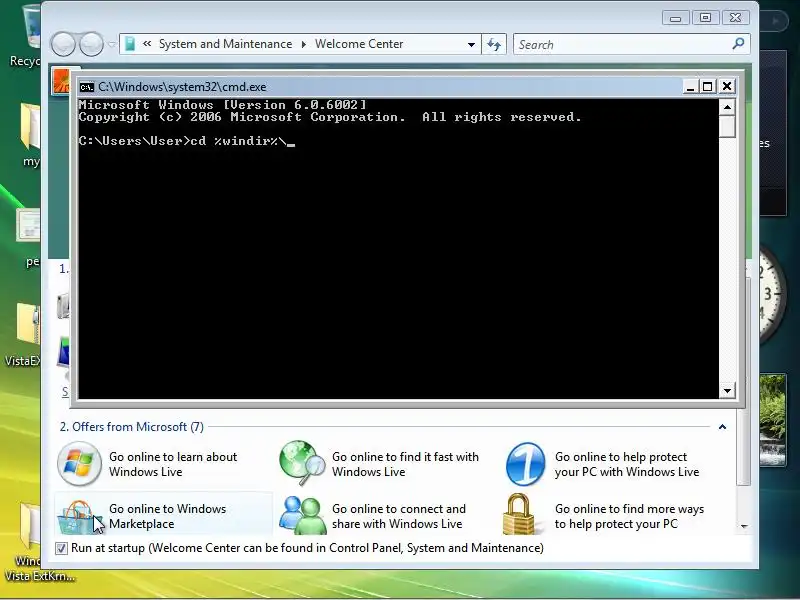The image size is (800, 600).
Task: Click the Forward navigation button
Action: click(x=92, y=44)
